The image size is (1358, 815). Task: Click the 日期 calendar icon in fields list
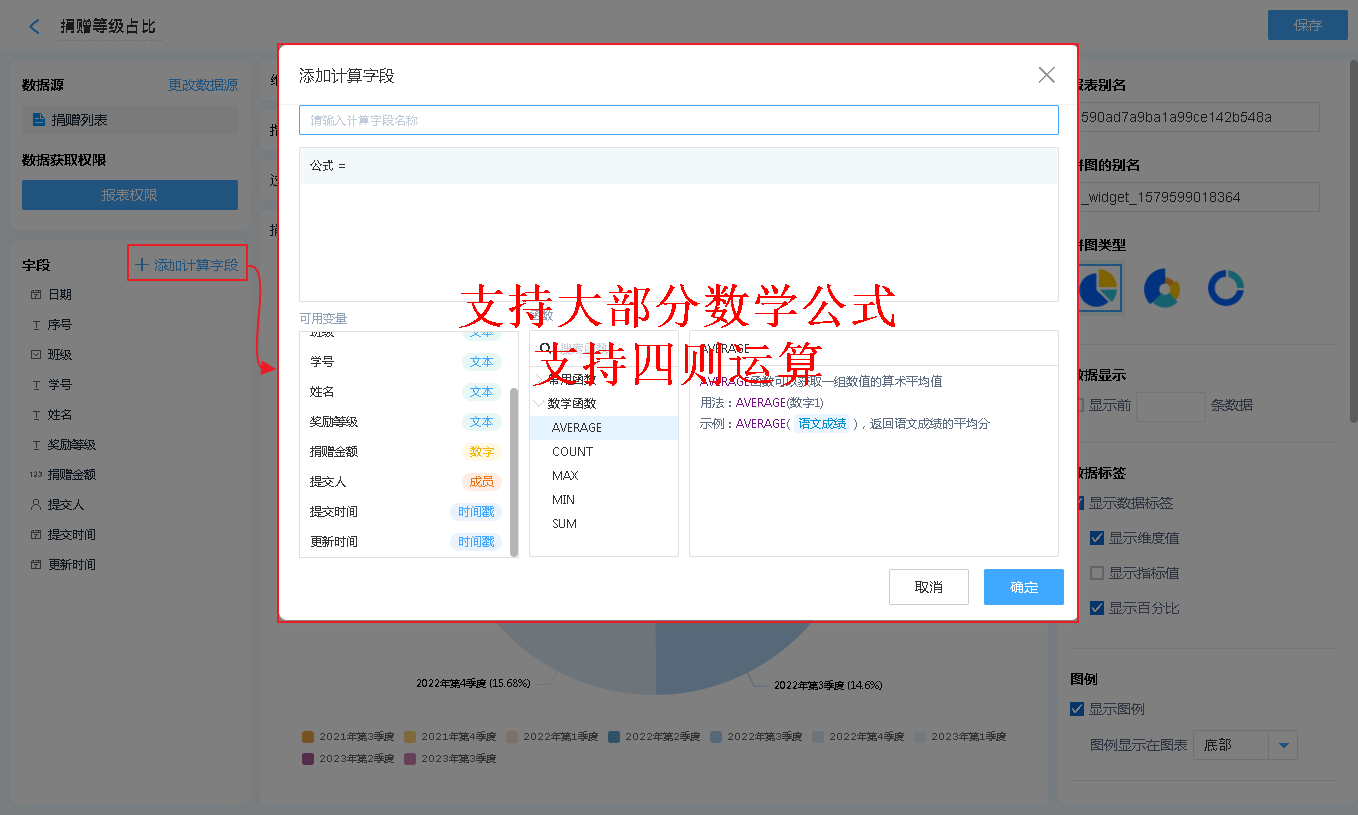[36, 295]
